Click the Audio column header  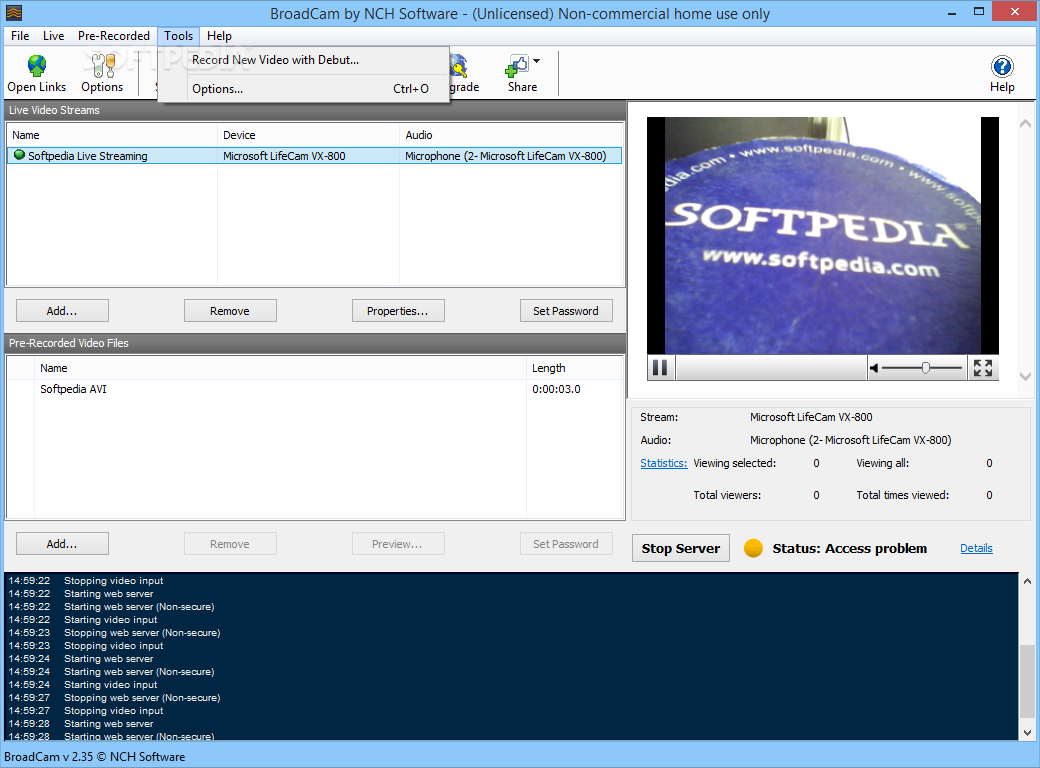coord(511,135)
